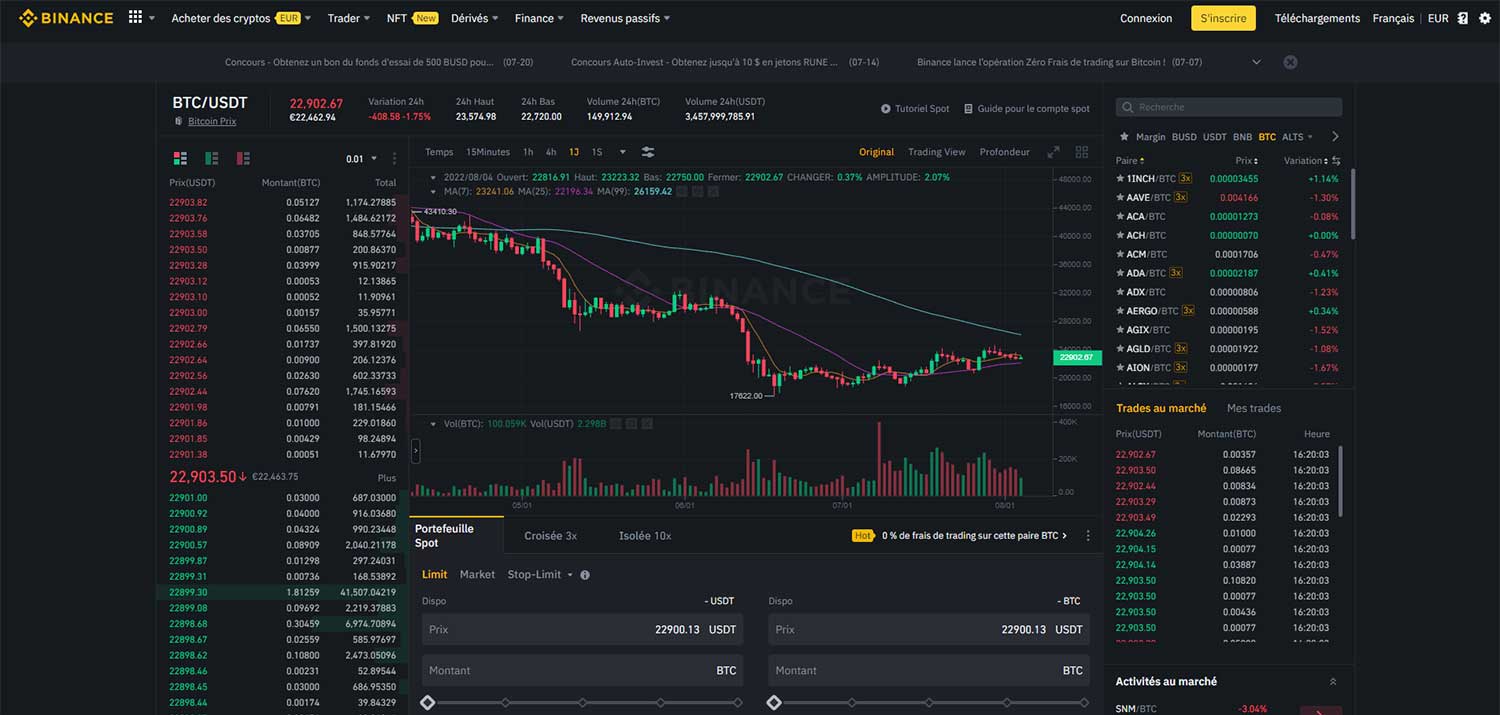Open the Dérivés menu
The image size is (1500, 715).
pyautogui.click(x=475, y=18)
